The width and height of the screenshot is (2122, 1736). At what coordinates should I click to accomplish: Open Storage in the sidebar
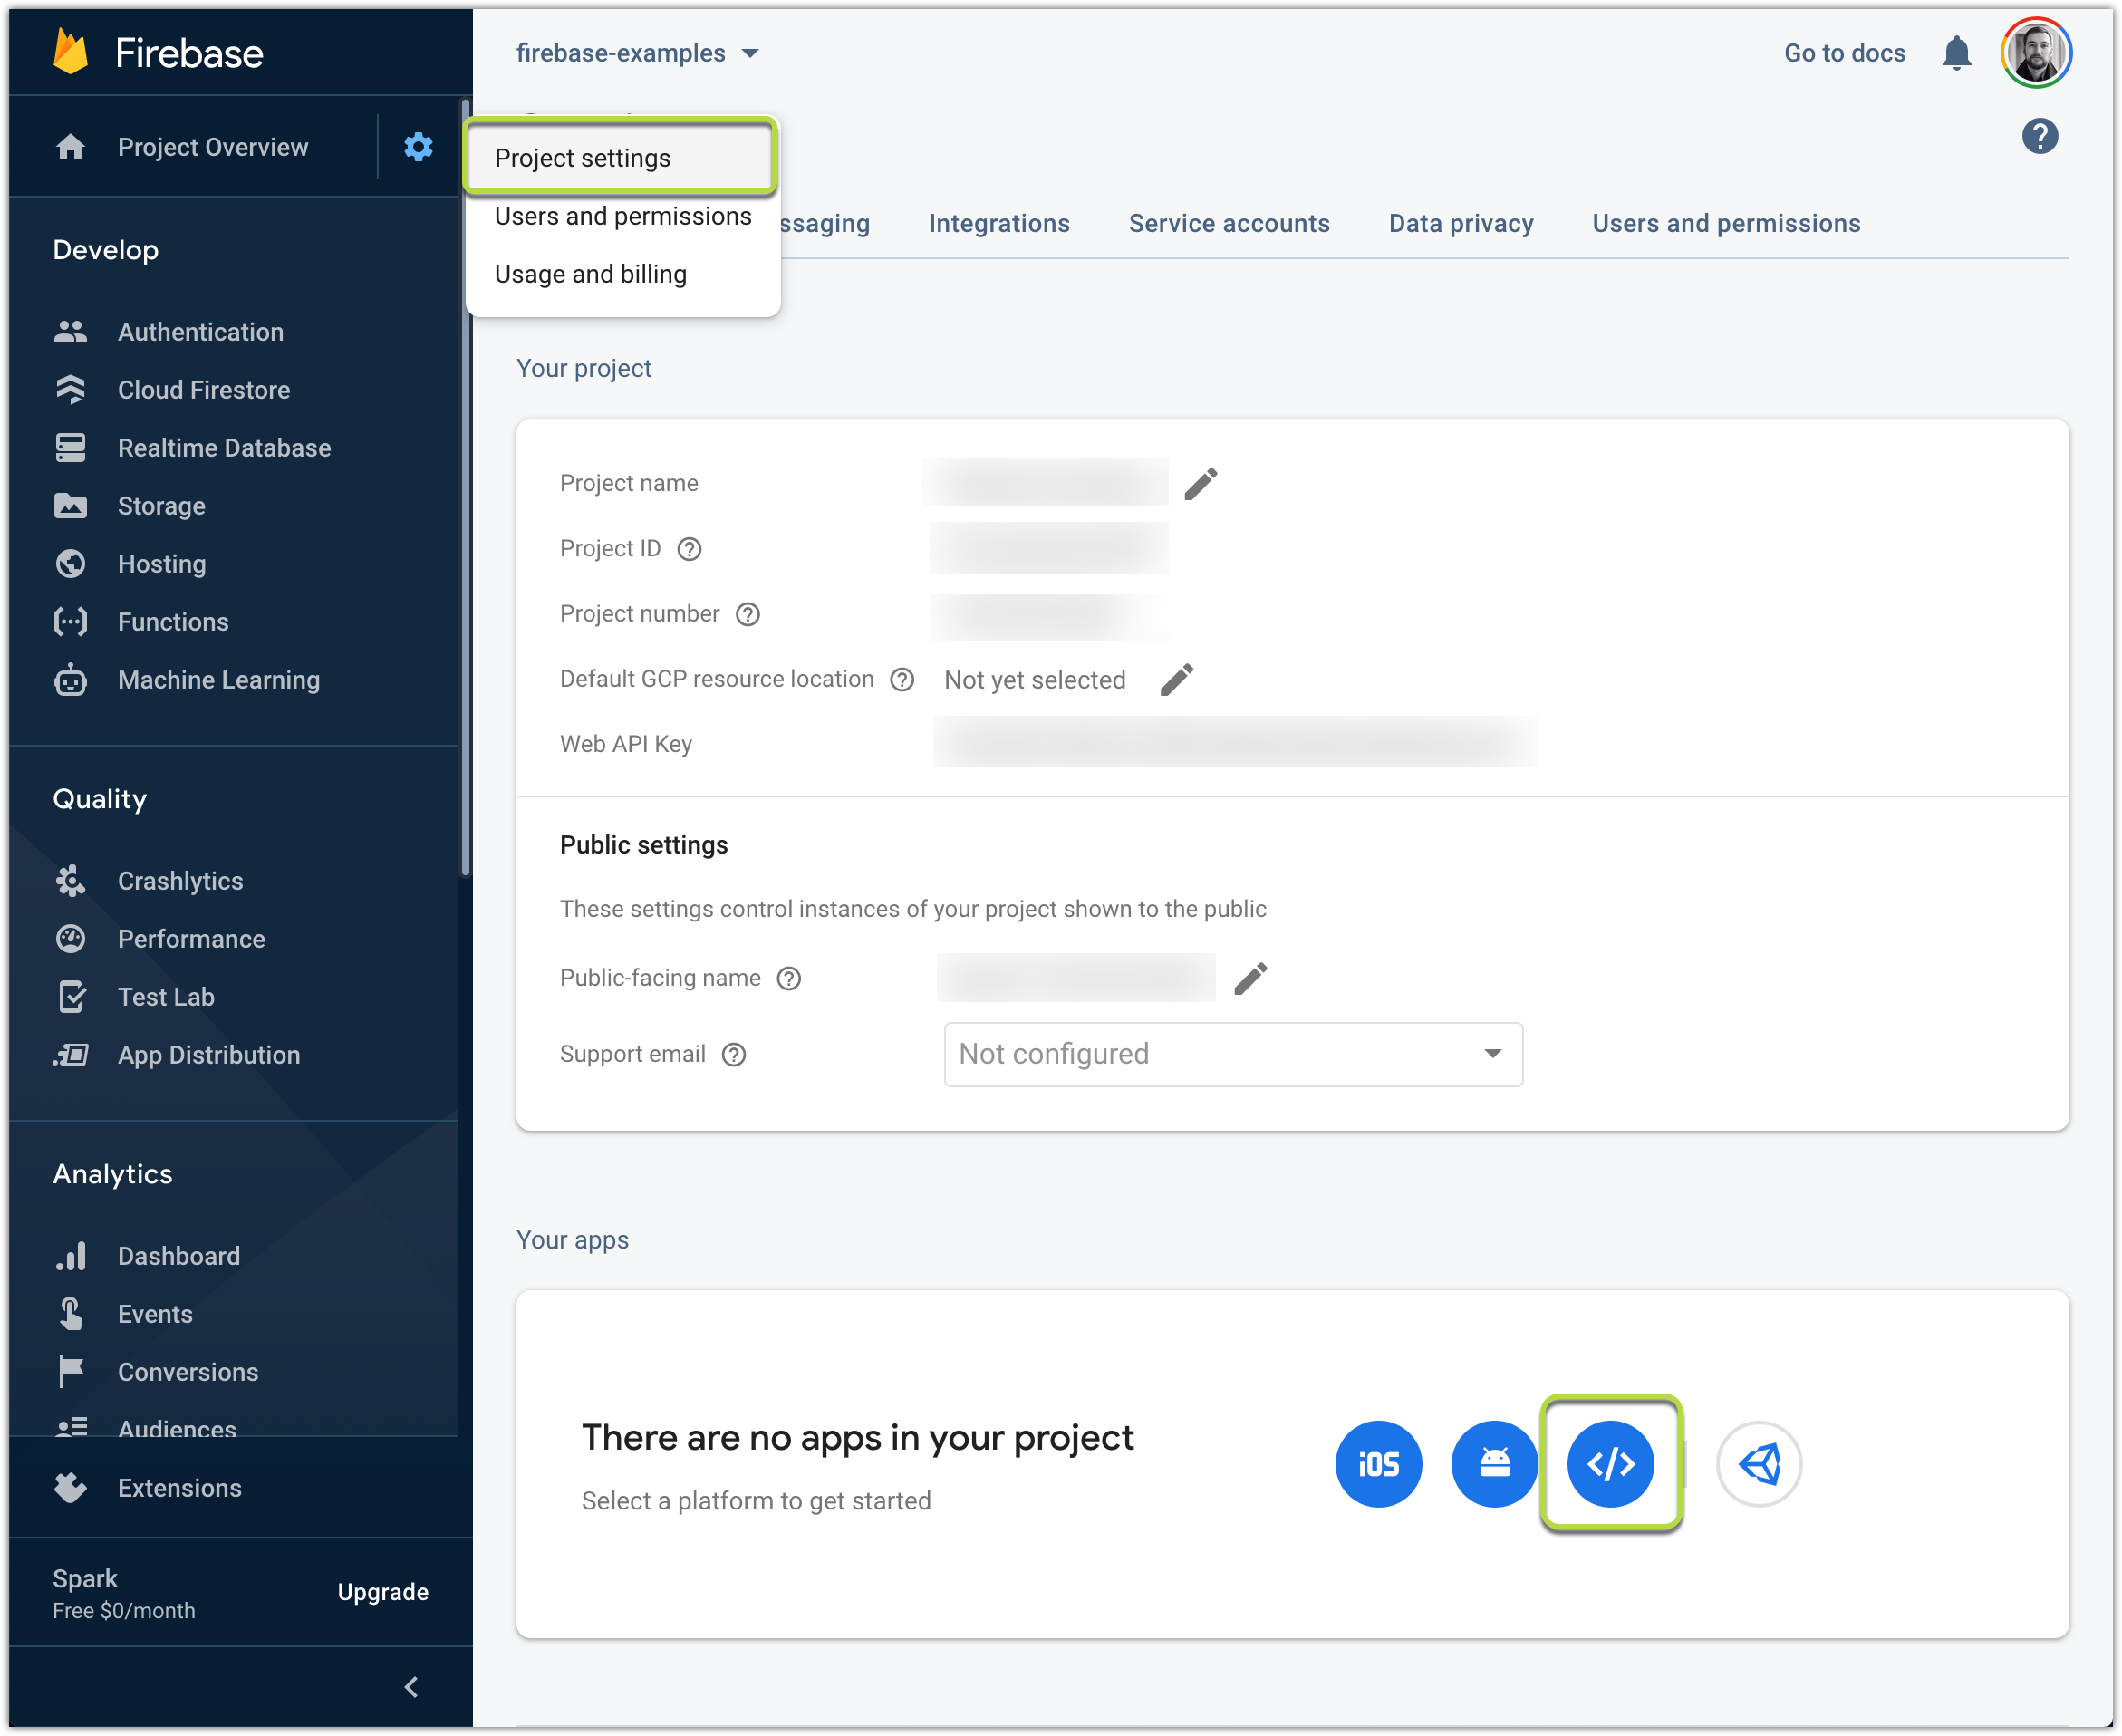[x=160, y=506]
